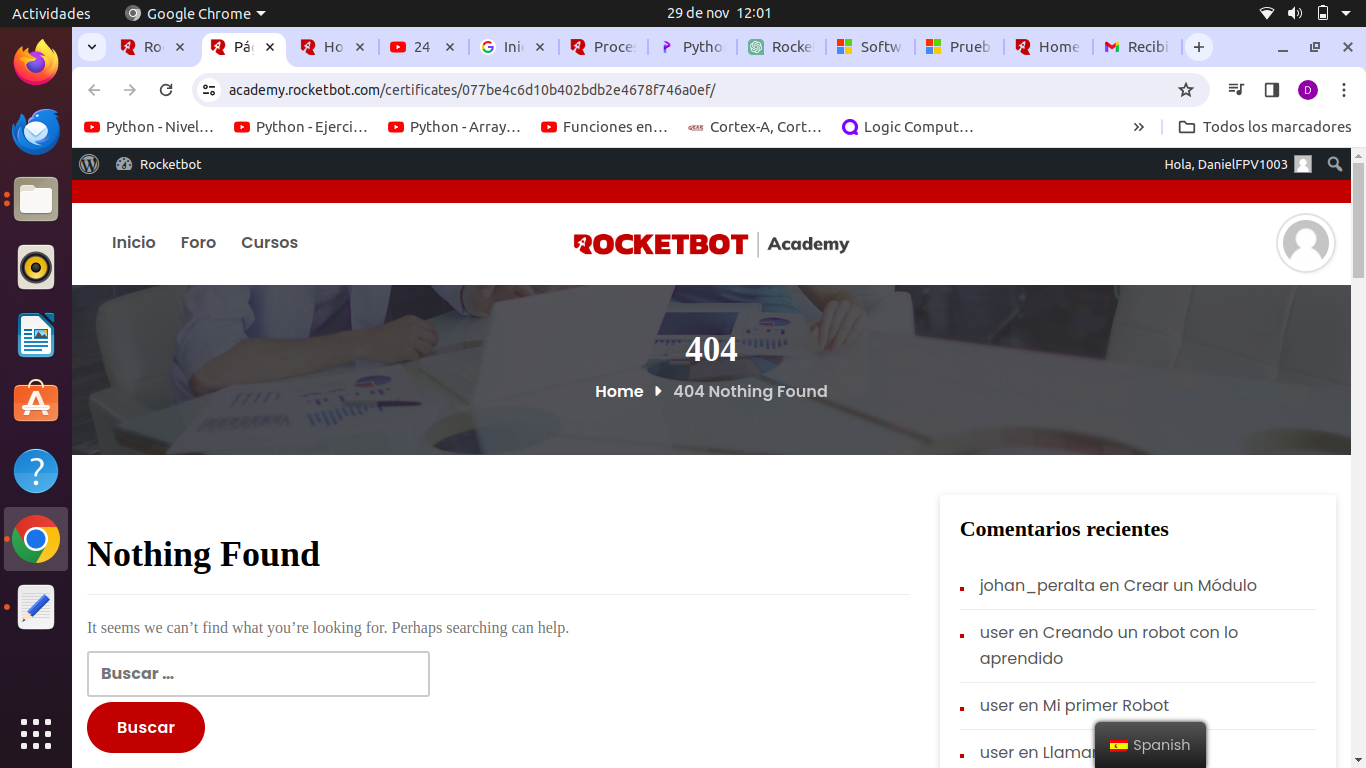The image size is (1366, 768).
Task: Open the Show Applications grid in dock
Action: 36,733
